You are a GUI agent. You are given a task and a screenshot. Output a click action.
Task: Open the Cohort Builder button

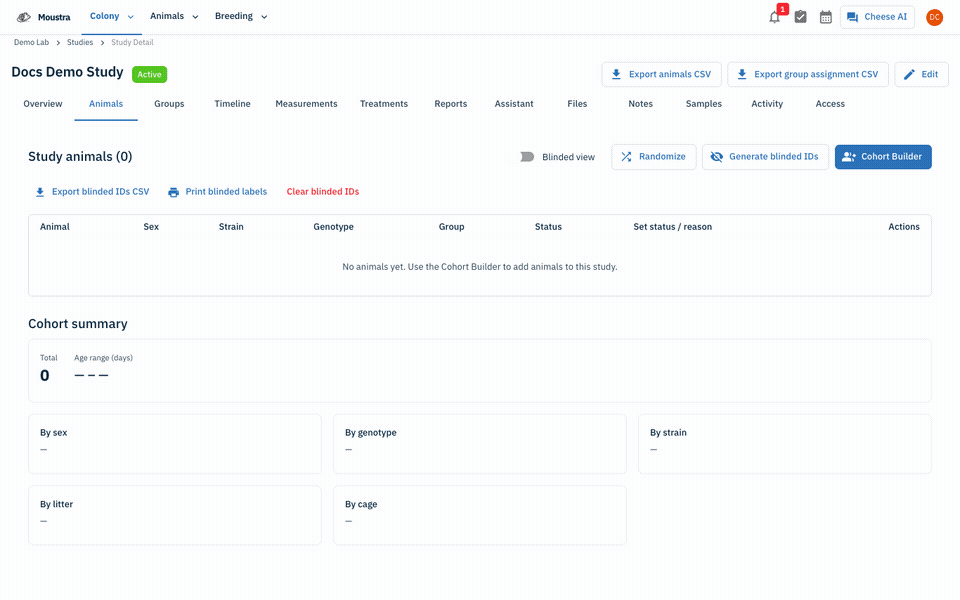pos(883,157)
